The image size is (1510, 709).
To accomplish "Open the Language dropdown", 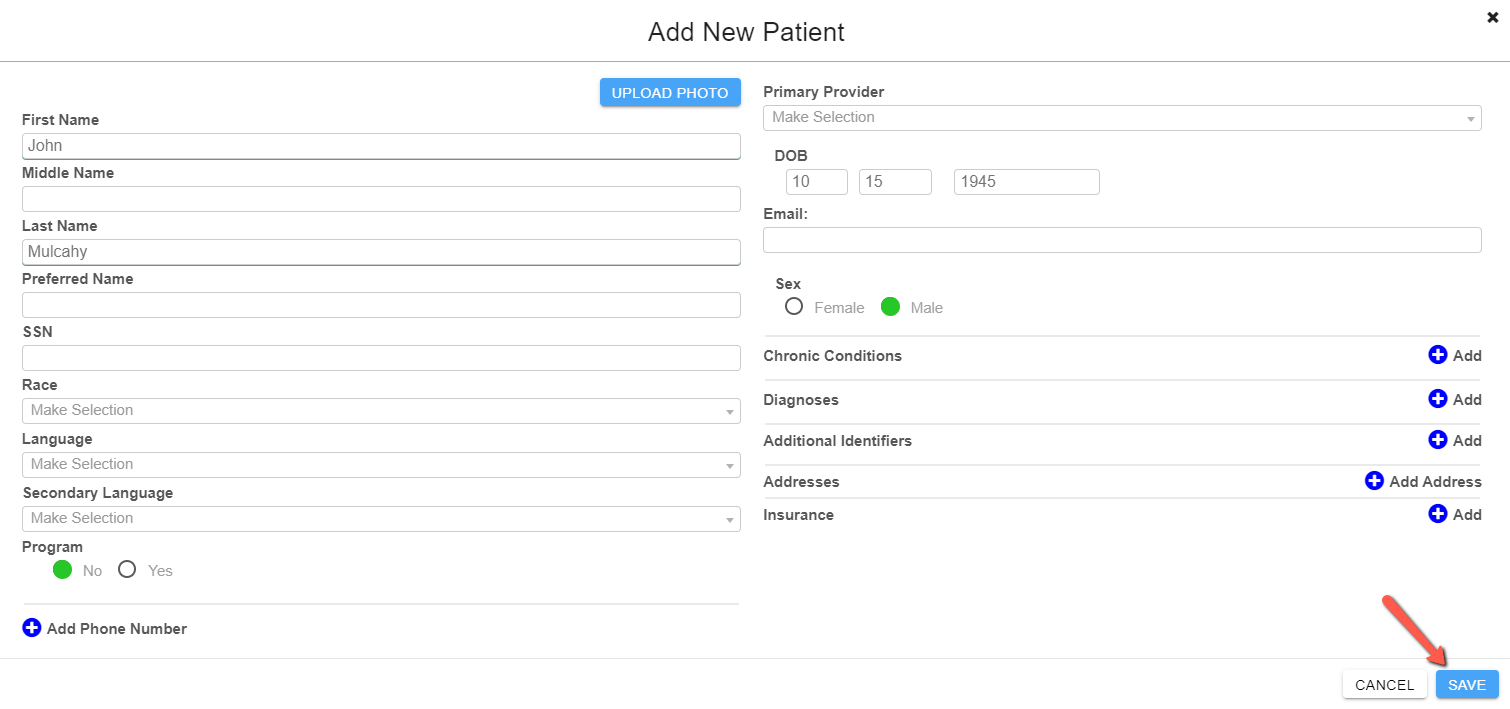I will [x=381, y=465].
